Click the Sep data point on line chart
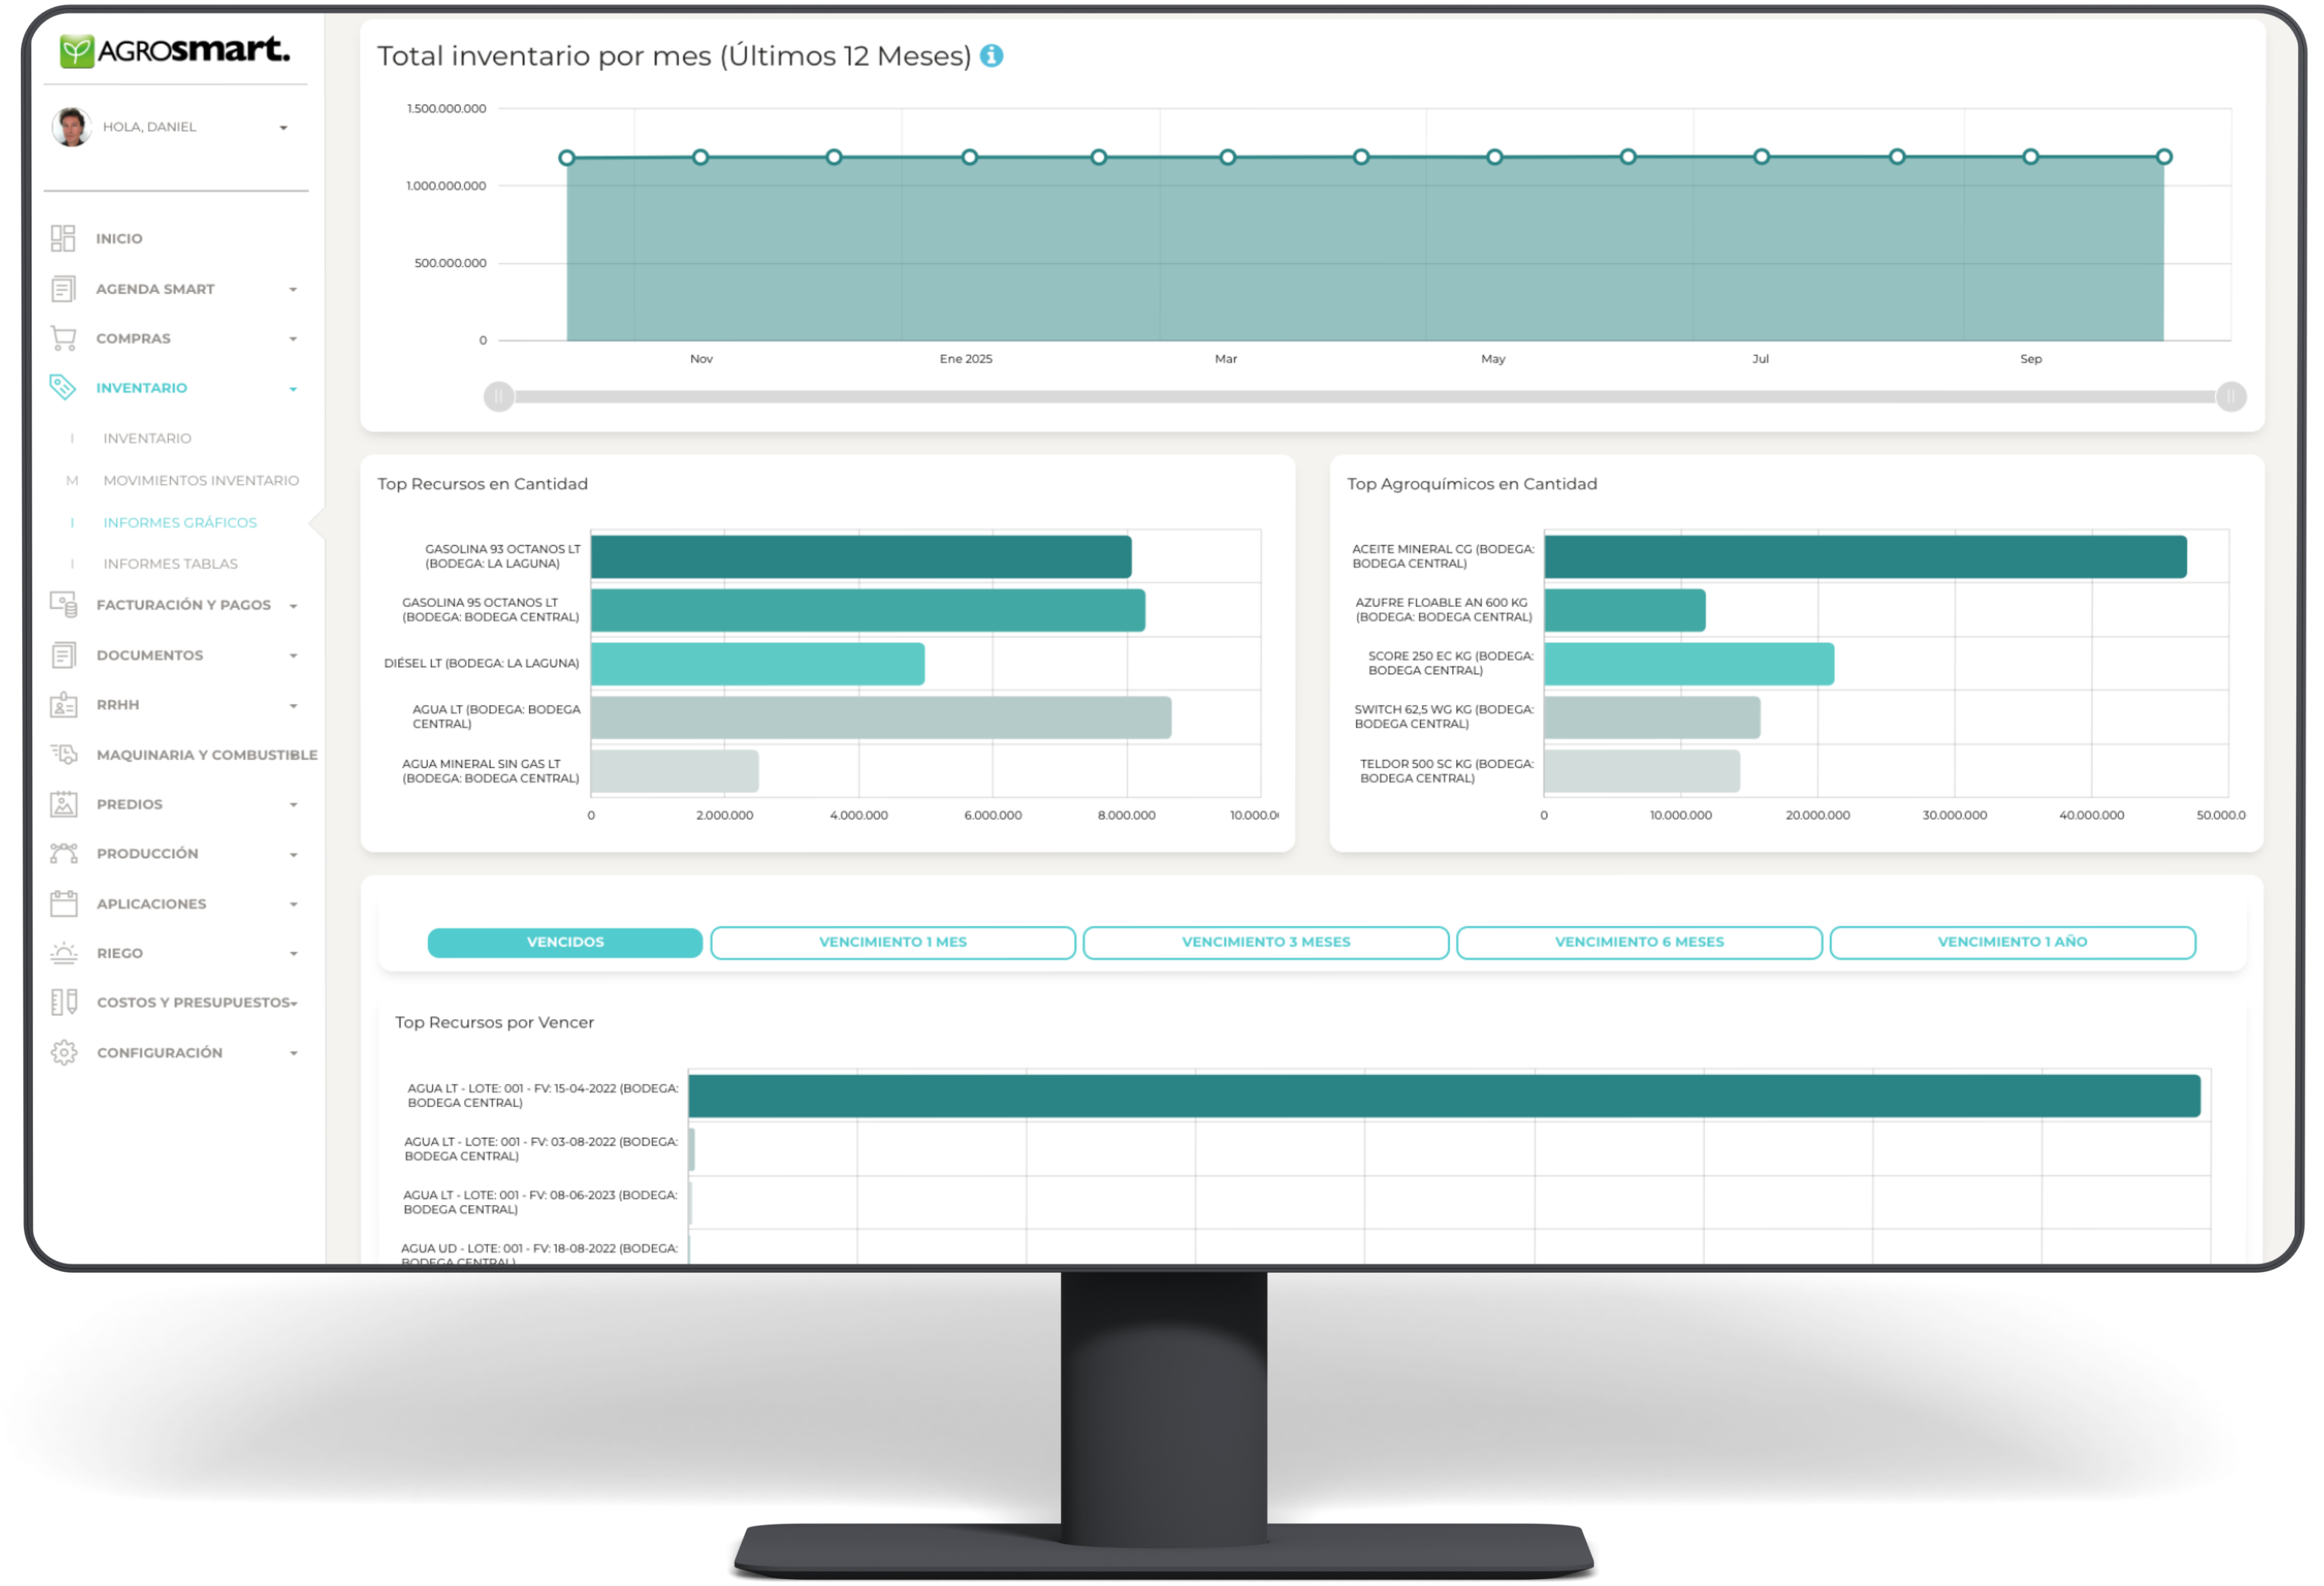The image size is (2324, 1586). click(x=2030, y=157)
